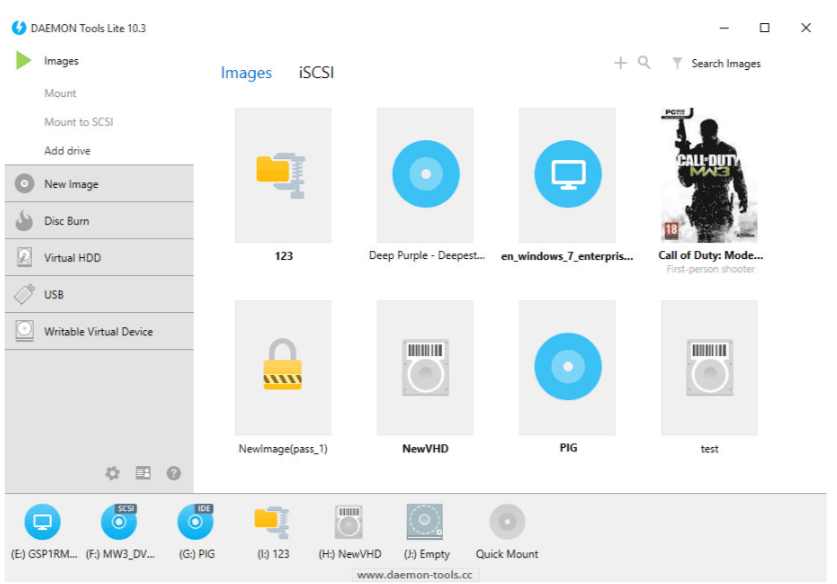Select the (H:) NewVHD drive icon
837x584 pixels.
click(349, 522)
